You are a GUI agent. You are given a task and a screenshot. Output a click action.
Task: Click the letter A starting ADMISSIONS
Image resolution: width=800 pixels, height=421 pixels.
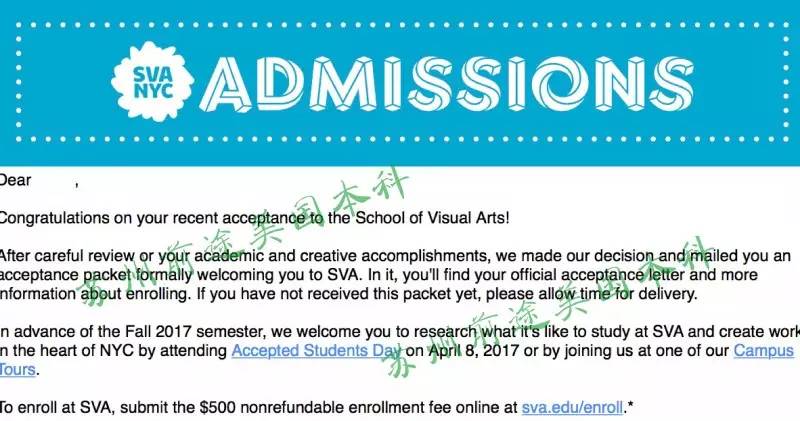(x=226, y=84)
